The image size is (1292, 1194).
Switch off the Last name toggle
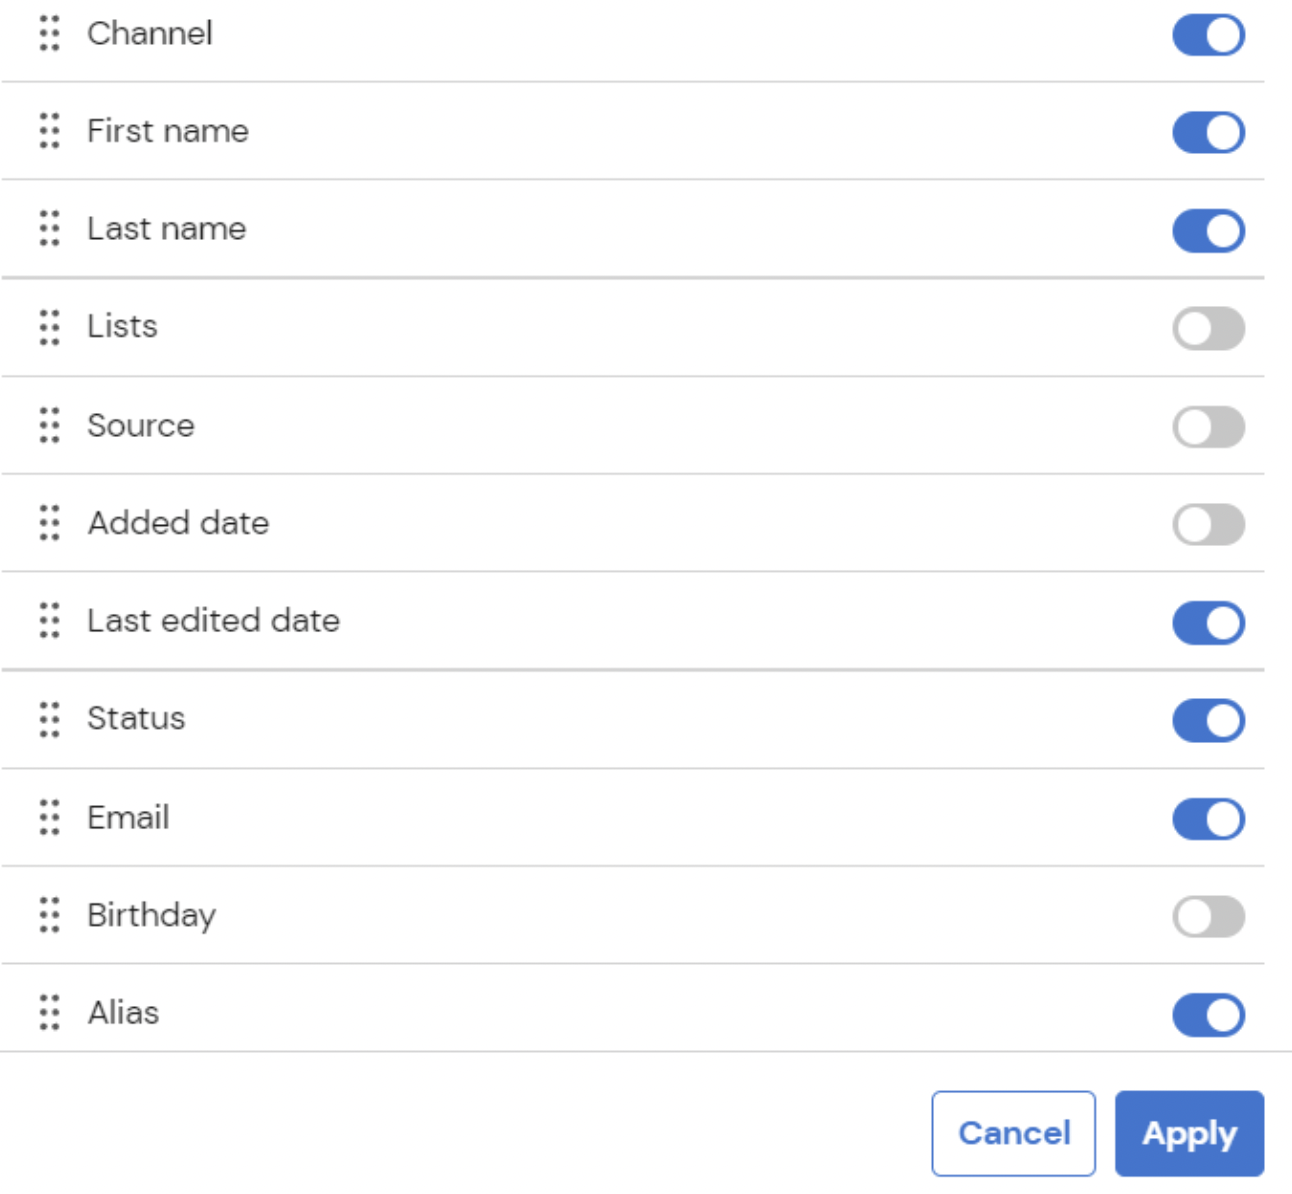[x=1208, y=231]
